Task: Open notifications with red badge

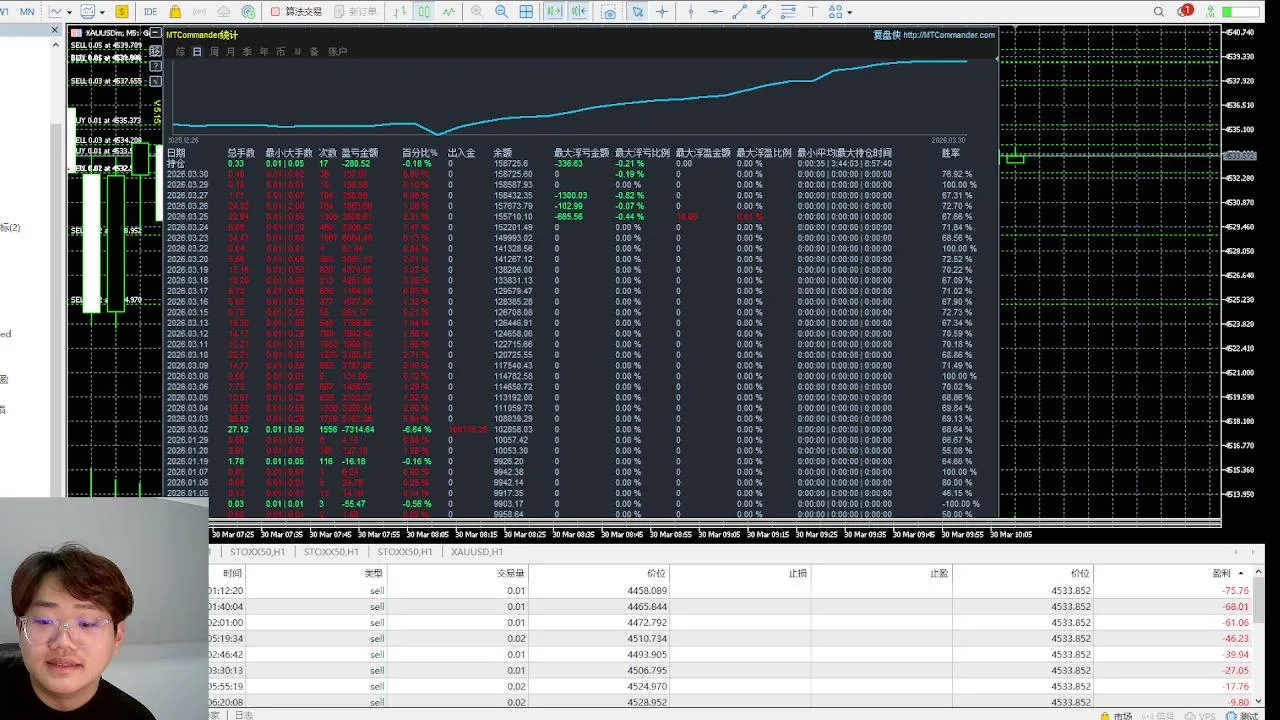Action: pyautogui.click(x=1184, y=12)
